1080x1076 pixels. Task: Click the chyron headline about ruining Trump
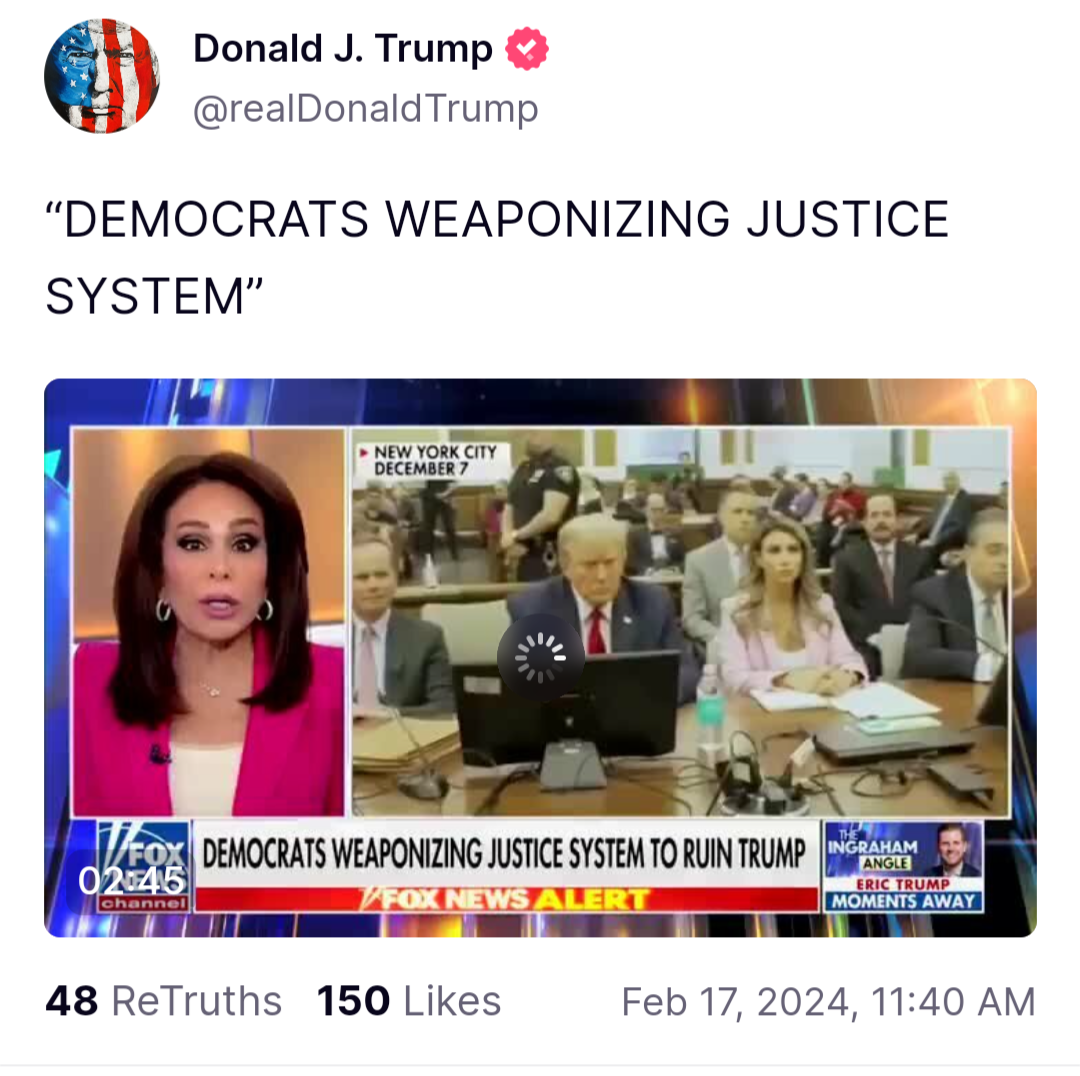[x=505, y=853]
